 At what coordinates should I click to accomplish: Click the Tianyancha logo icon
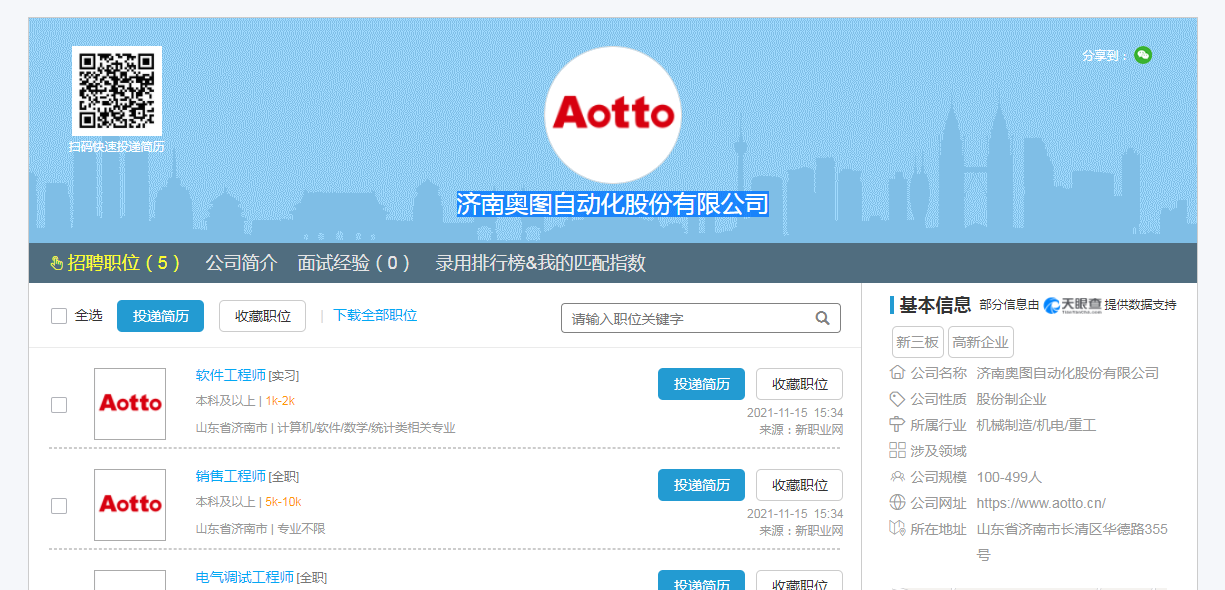point(1072,305)
